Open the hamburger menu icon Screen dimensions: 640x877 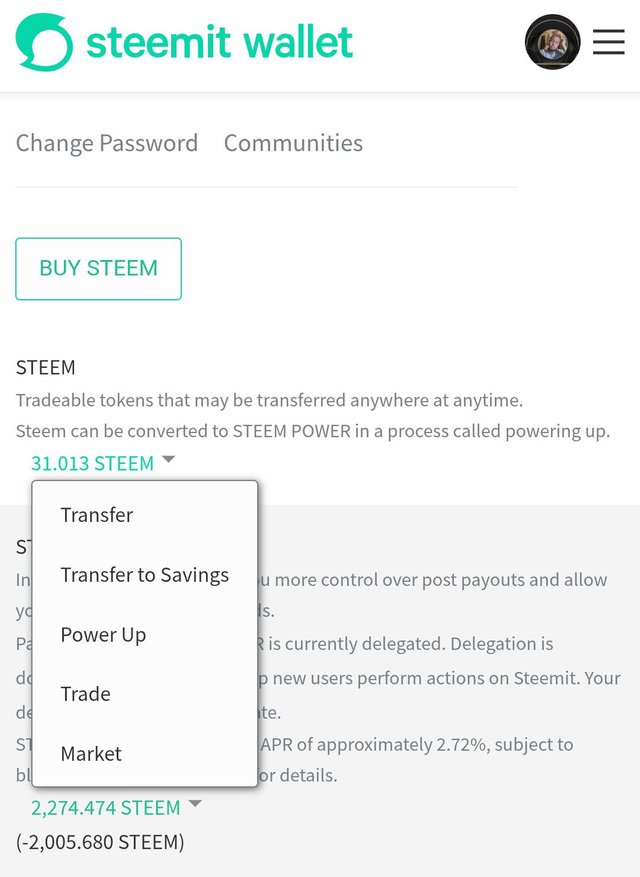(x=609, y=42)
